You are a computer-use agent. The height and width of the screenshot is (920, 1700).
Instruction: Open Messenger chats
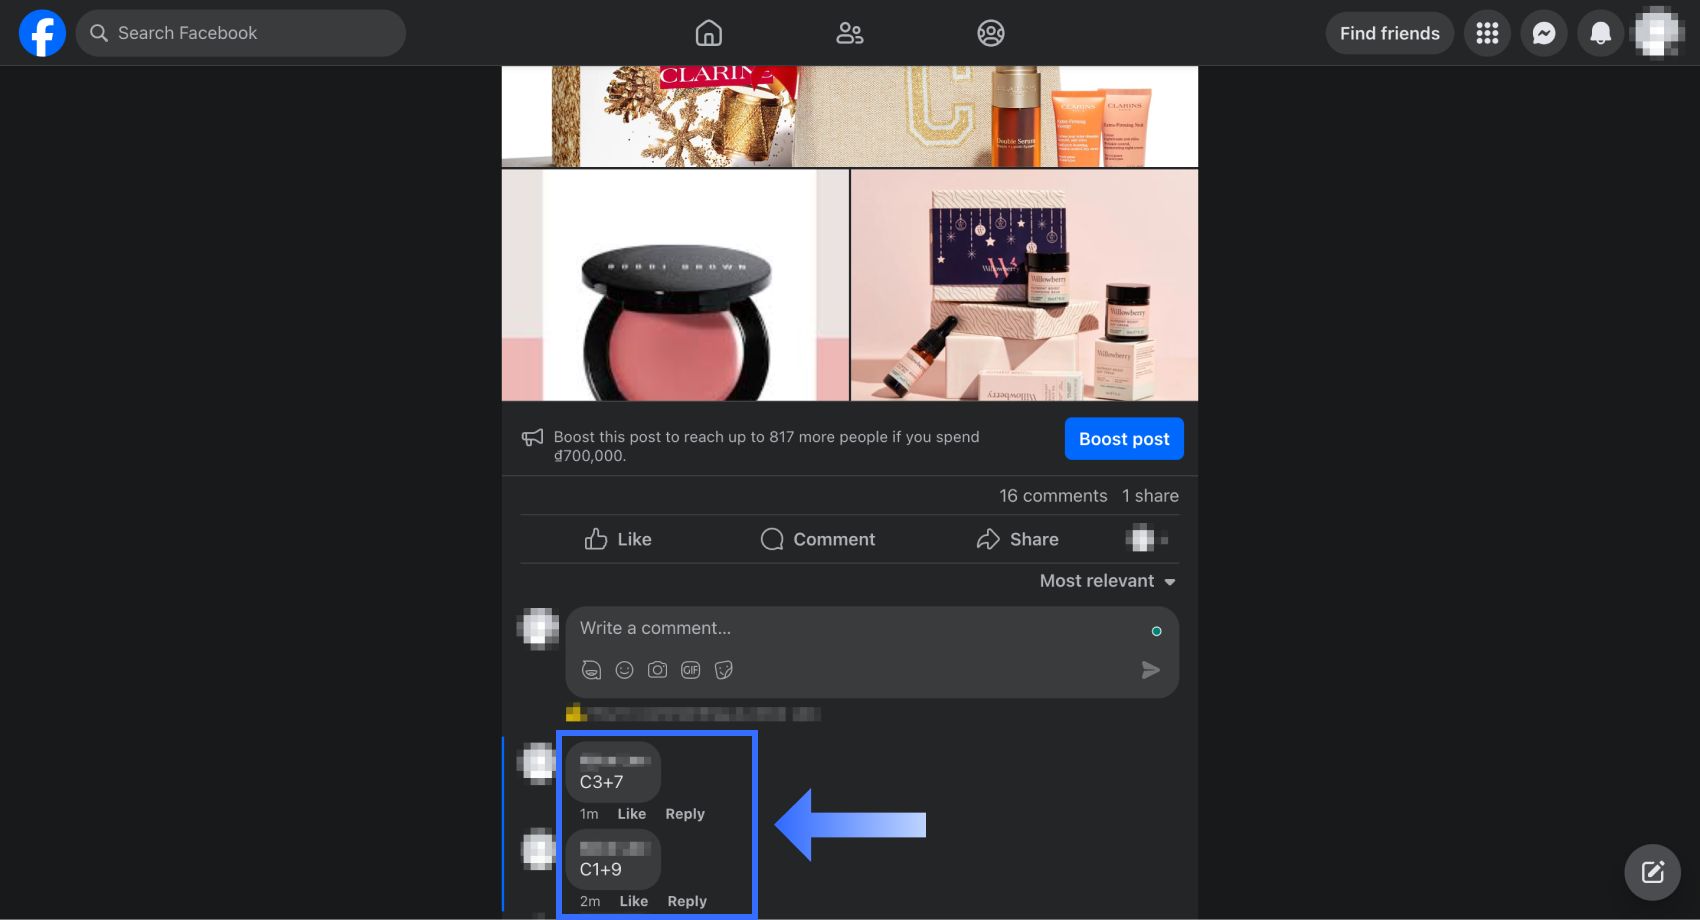point(1544,33)
